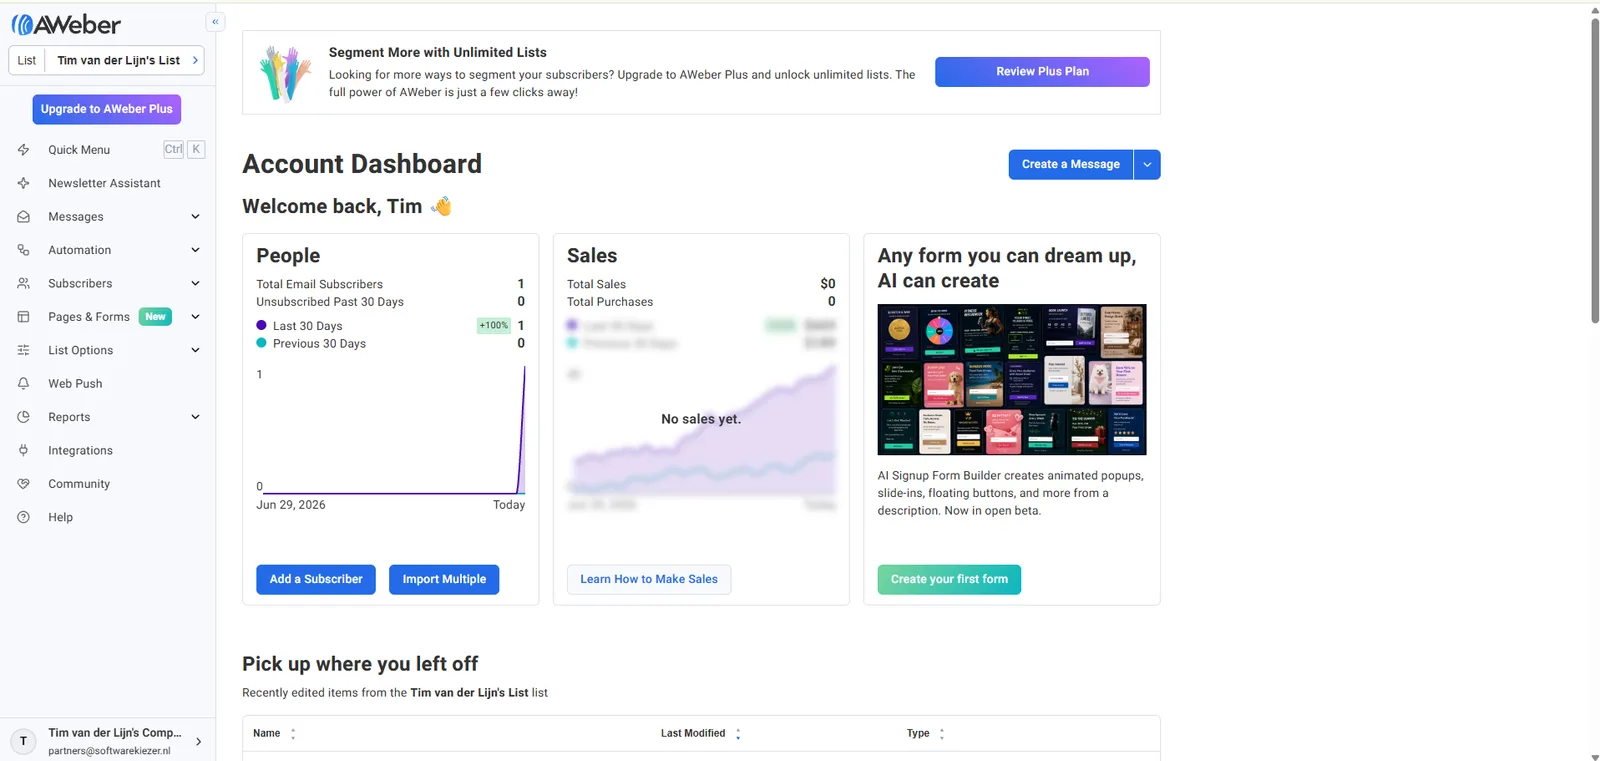
Task: Click Import Multiple button
Action: coord(444,580)
